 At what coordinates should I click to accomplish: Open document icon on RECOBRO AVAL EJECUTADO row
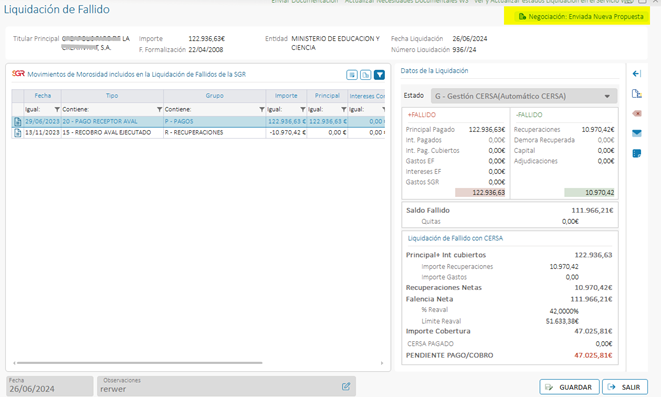tap(18, 133)
